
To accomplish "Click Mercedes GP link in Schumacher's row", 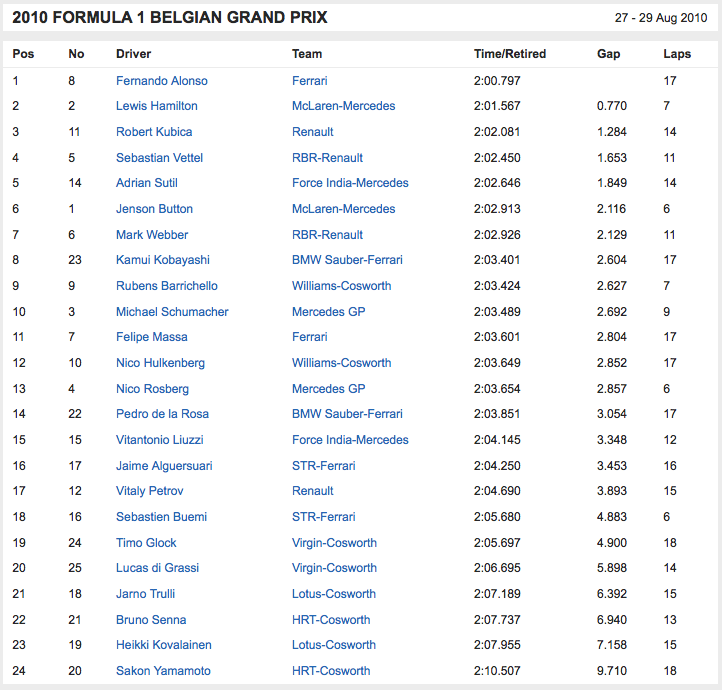I will tap(329, 312).
